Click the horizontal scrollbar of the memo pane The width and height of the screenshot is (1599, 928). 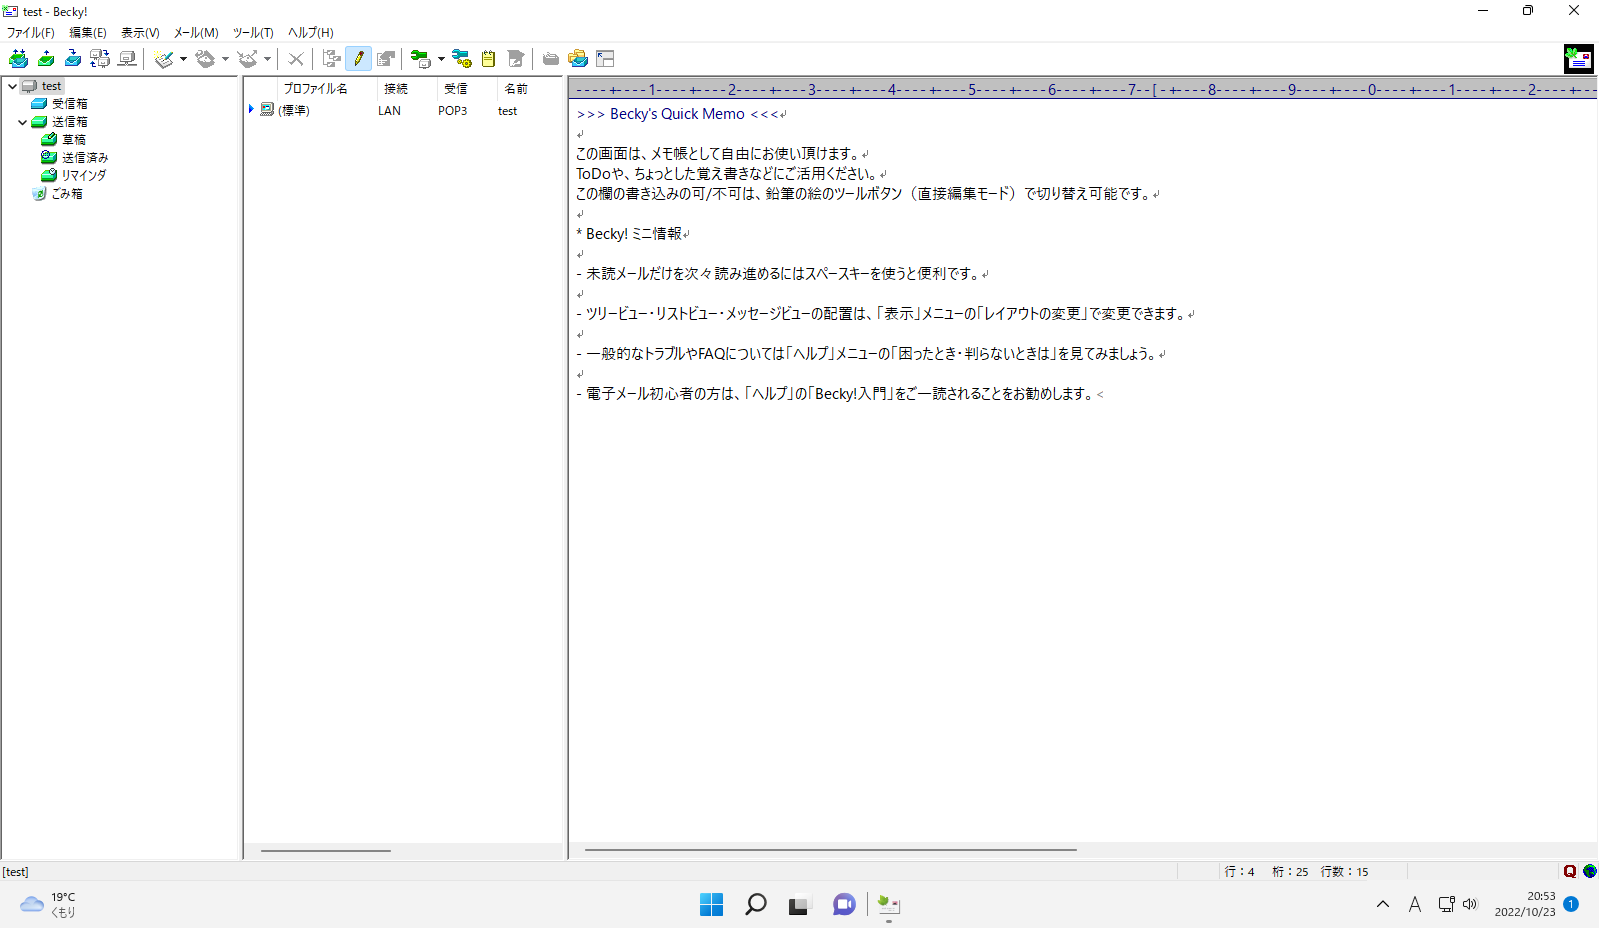pos(830,850)
